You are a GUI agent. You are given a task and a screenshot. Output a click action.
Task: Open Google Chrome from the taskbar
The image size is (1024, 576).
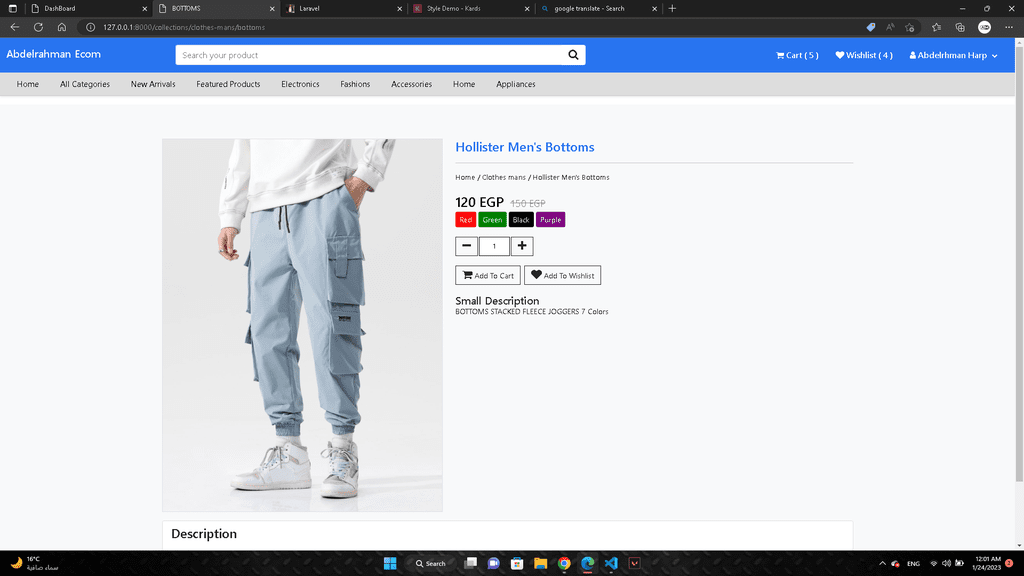point(564,564)
